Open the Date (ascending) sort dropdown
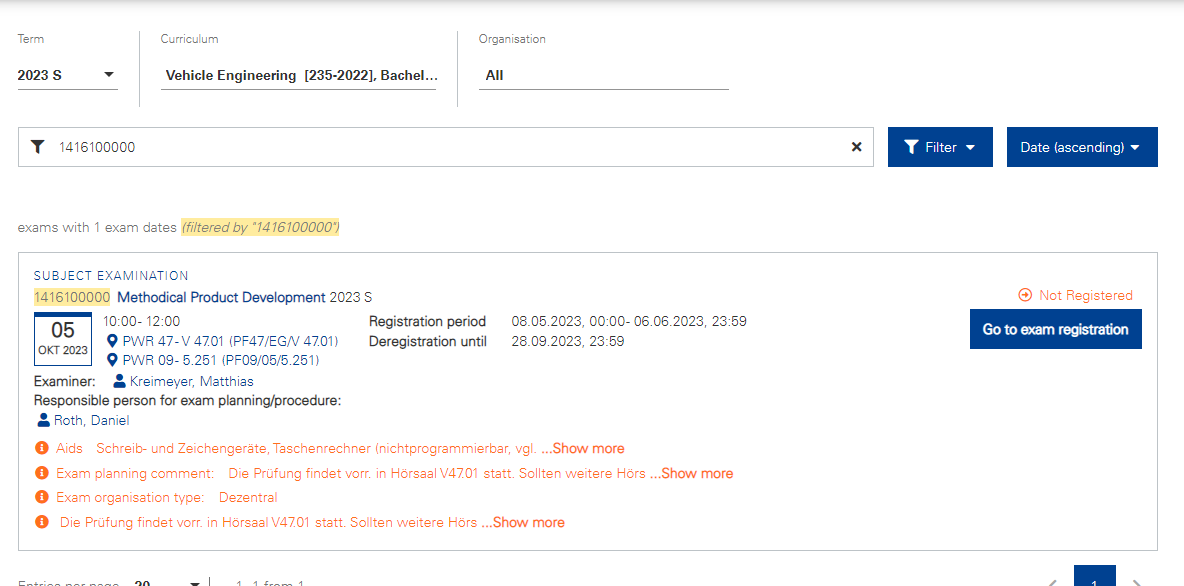 [x=1082, y=147]
